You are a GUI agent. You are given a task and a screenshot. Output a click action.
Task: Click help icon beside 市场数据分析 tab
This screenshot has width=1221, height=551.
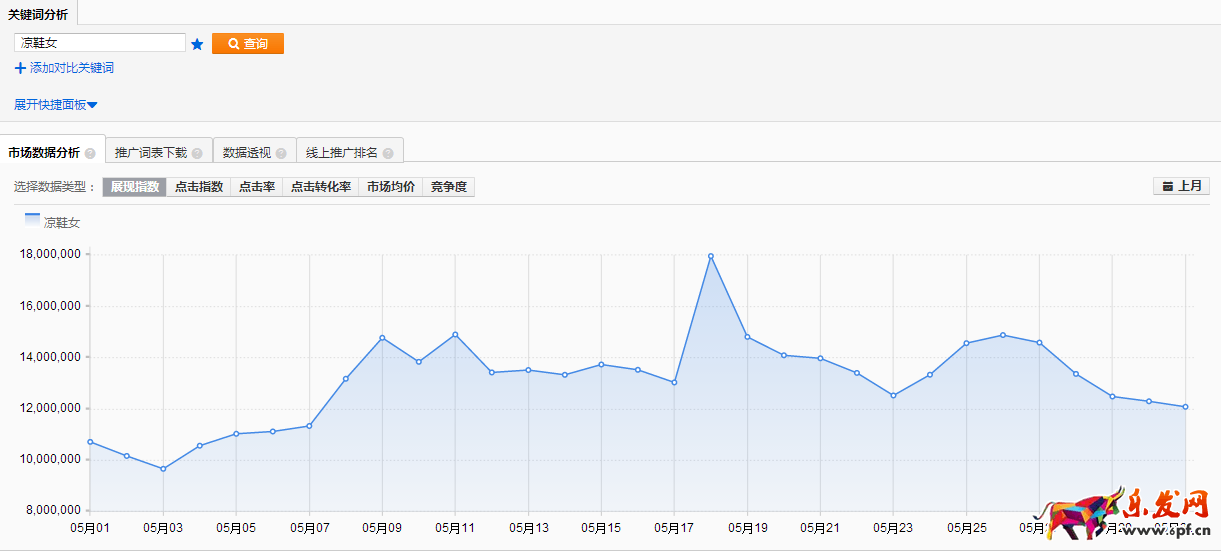tap(90, 153)
